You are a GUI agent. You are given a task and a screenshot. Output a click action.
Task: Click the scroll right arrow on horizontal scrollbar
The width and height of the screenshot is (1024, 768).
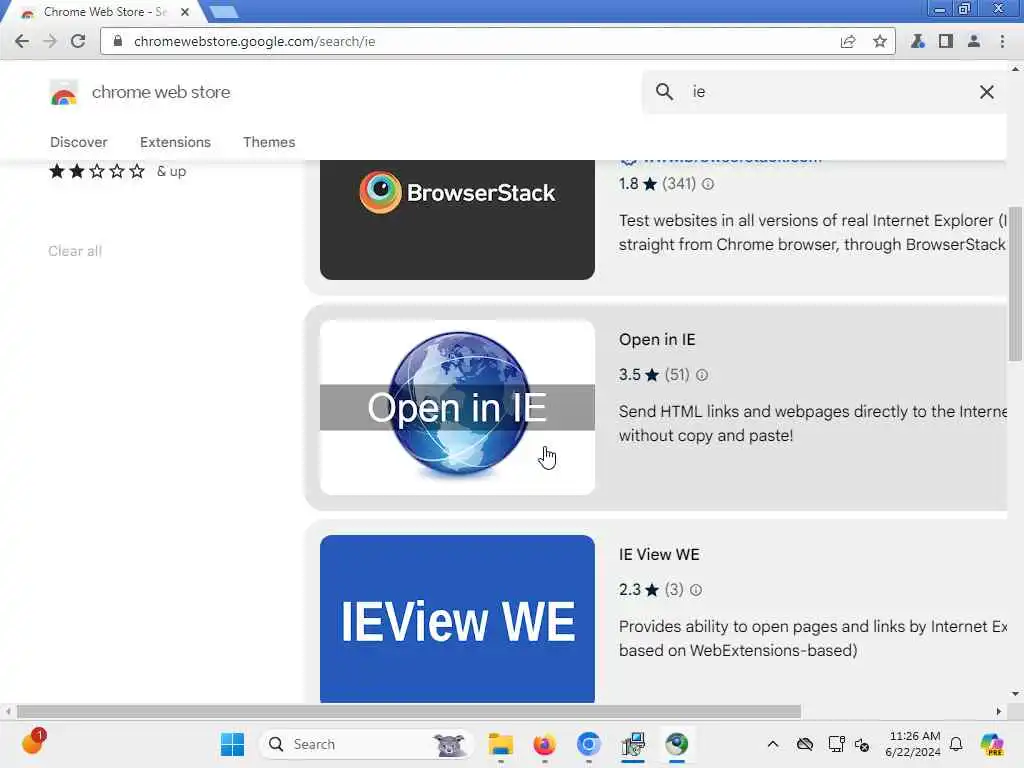[x=999, y=711]
